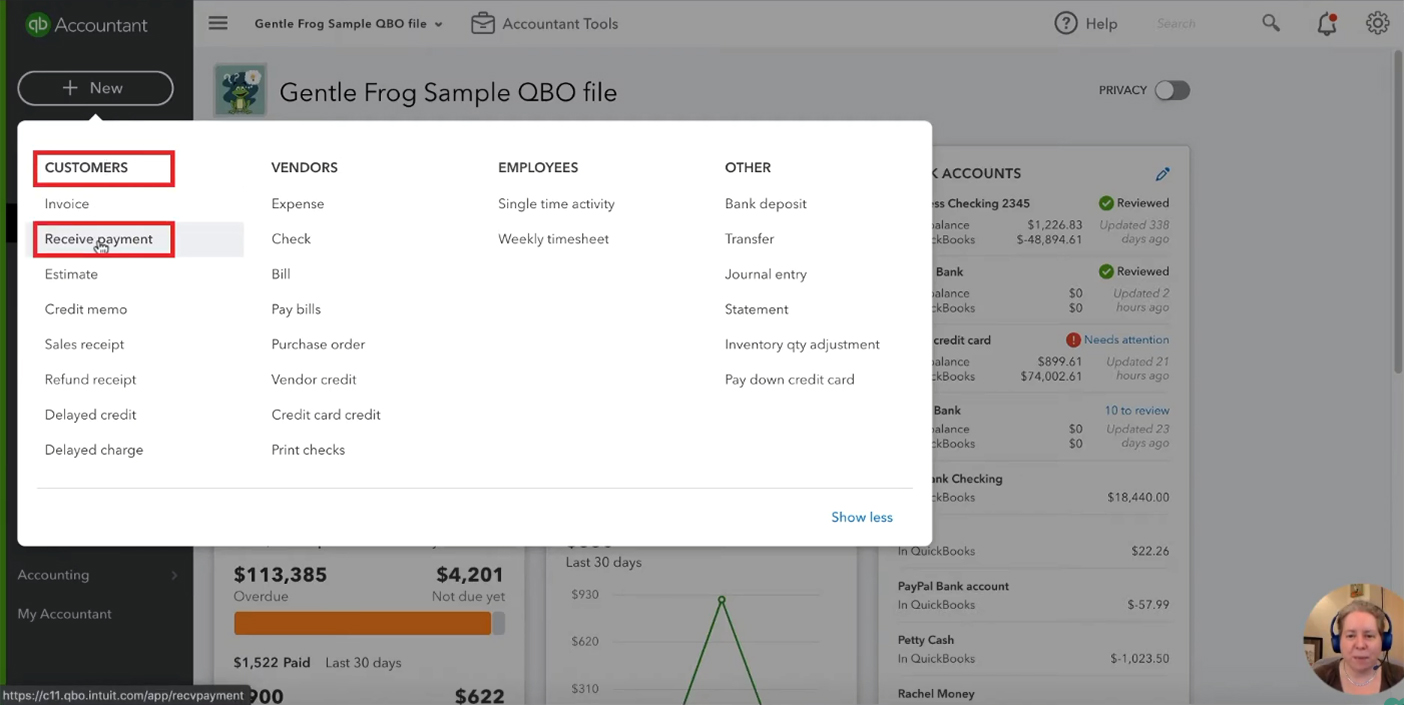Click the 10 to review link
The image size is (1404, 705).
pos(1136,411)
